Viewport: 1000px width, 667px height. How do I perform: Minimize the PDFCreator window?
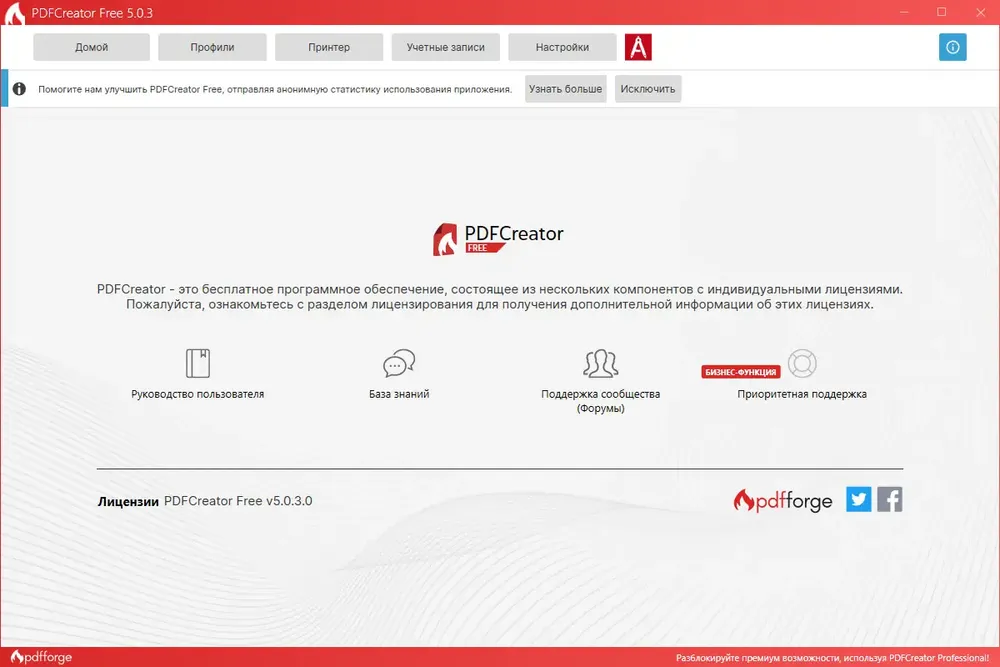click(x=904, y=12)
